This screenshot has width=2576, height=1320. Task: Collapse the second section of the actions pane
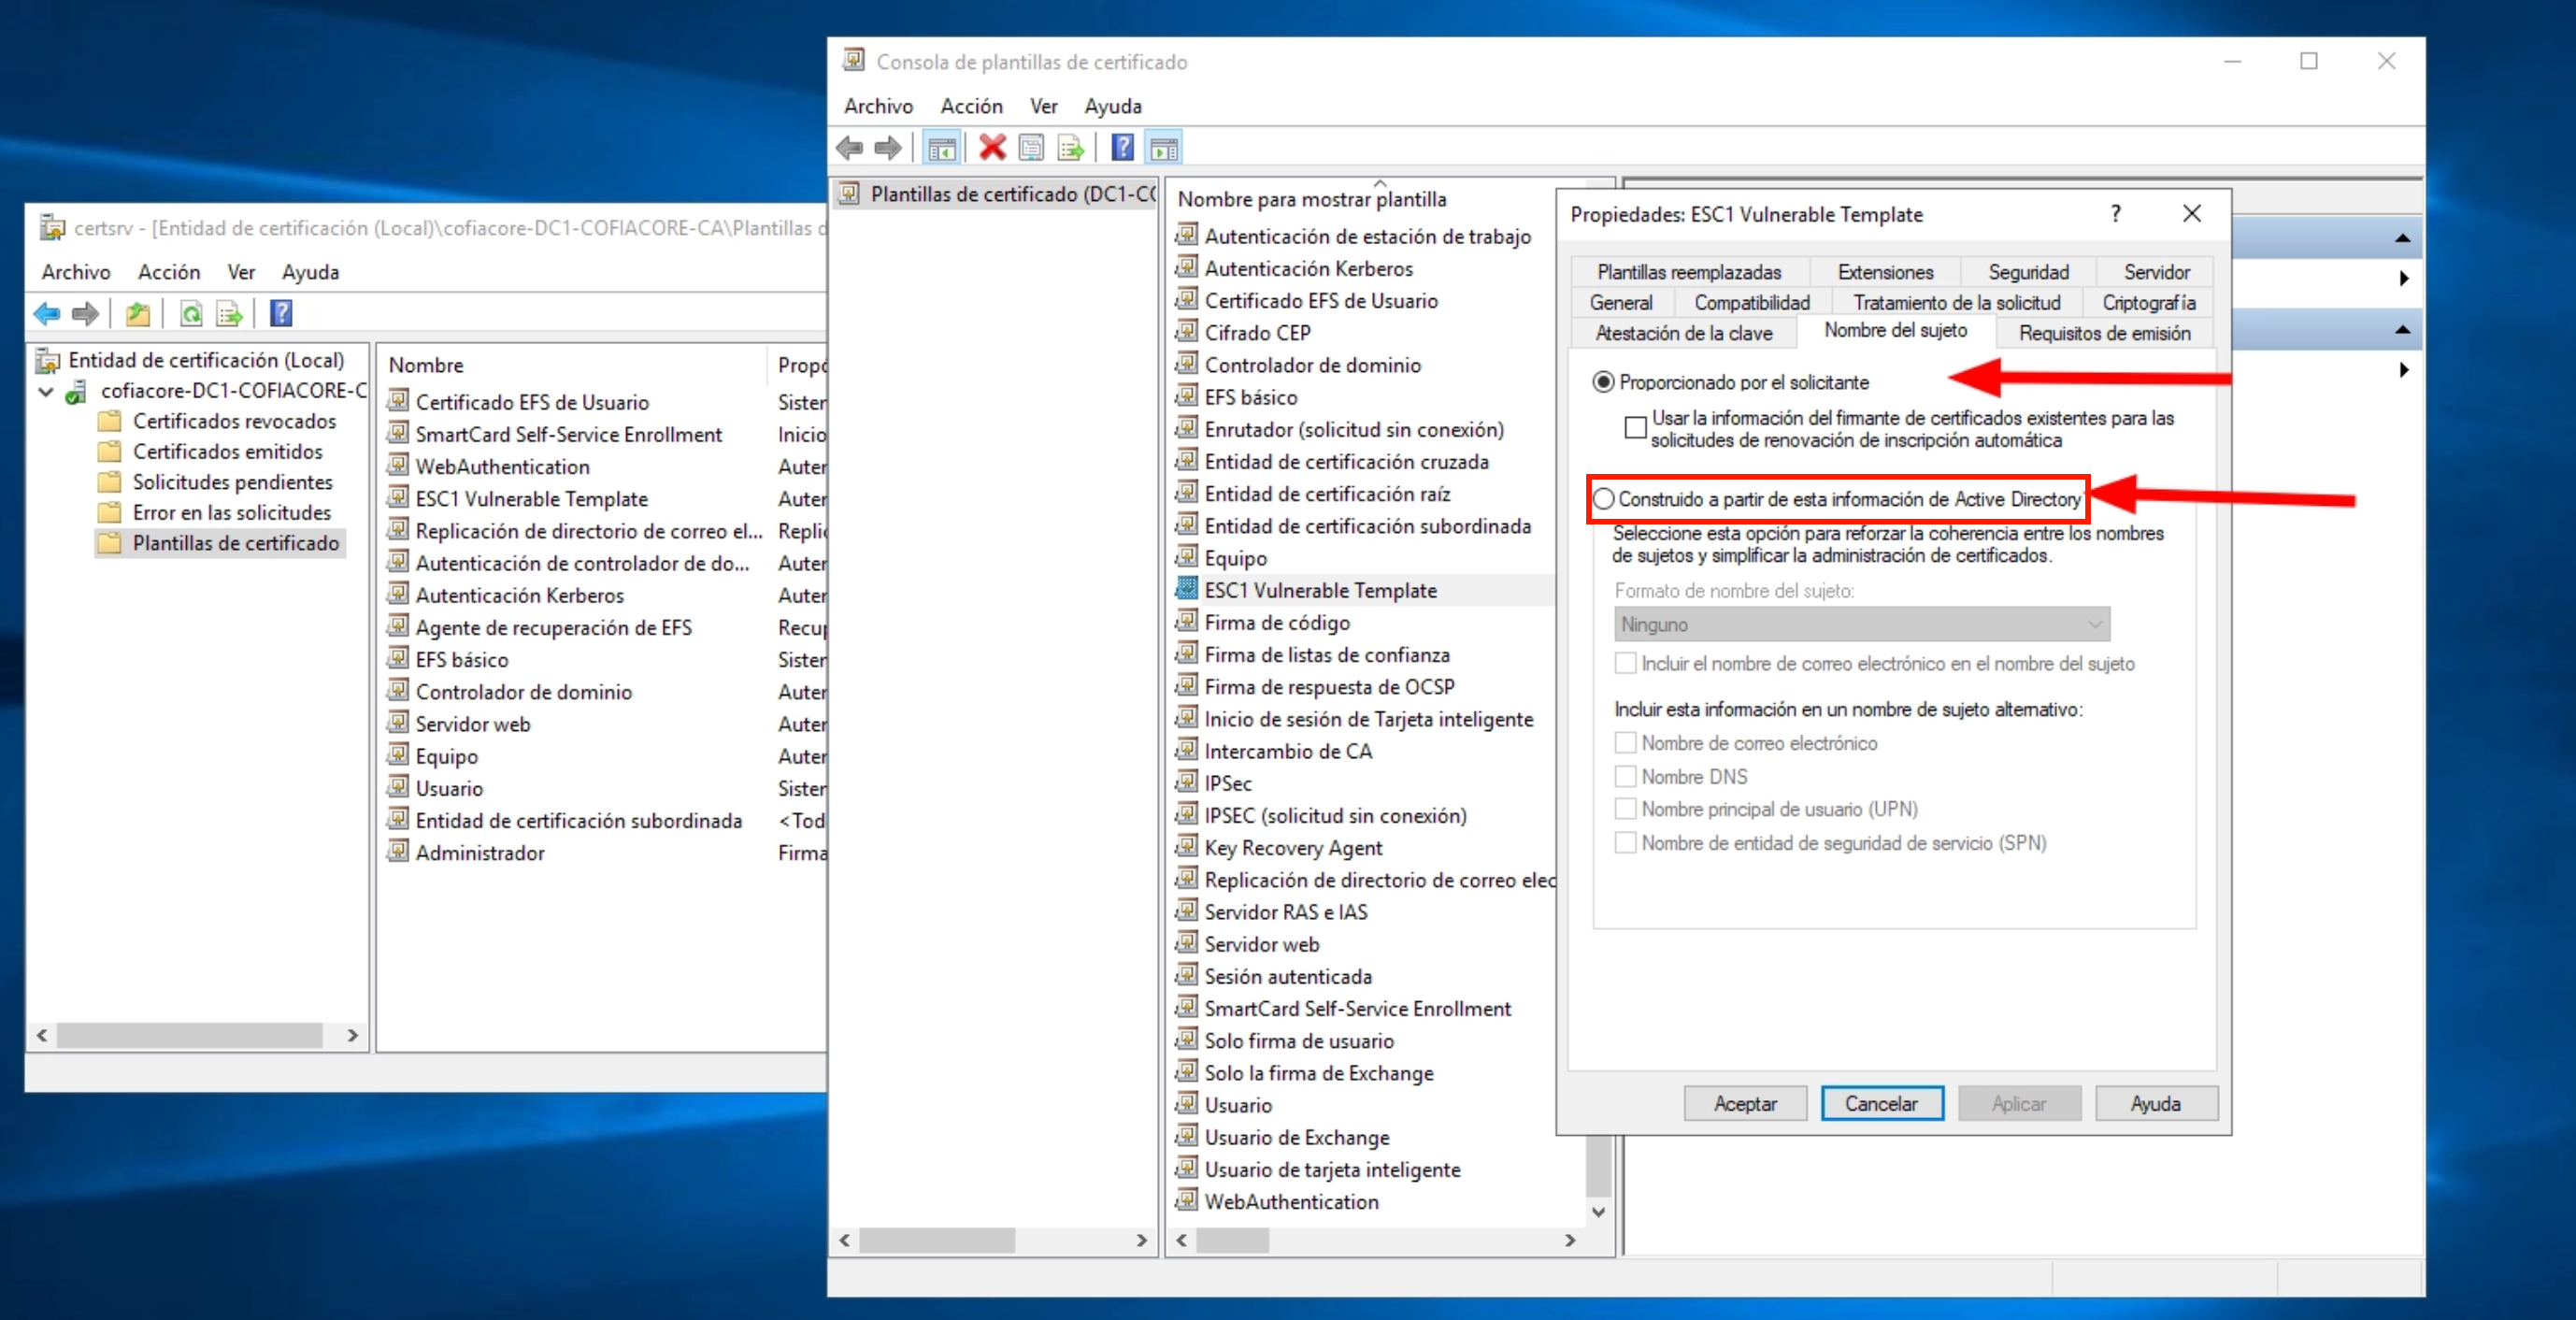pyautogui.click(x=2402, y=330)
